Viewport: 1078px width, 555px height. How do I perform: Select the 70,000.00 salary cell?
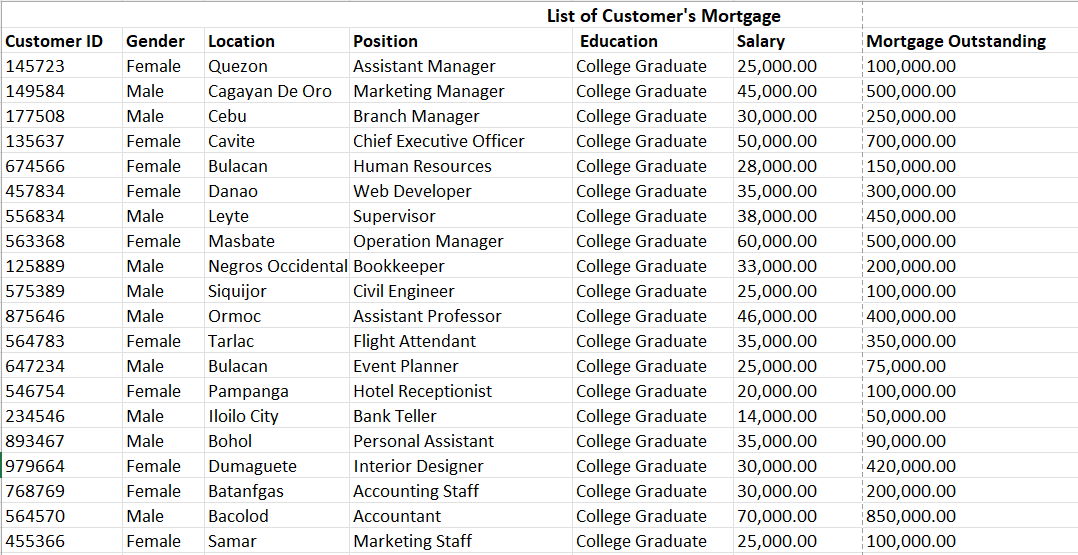tap(776, 516)
